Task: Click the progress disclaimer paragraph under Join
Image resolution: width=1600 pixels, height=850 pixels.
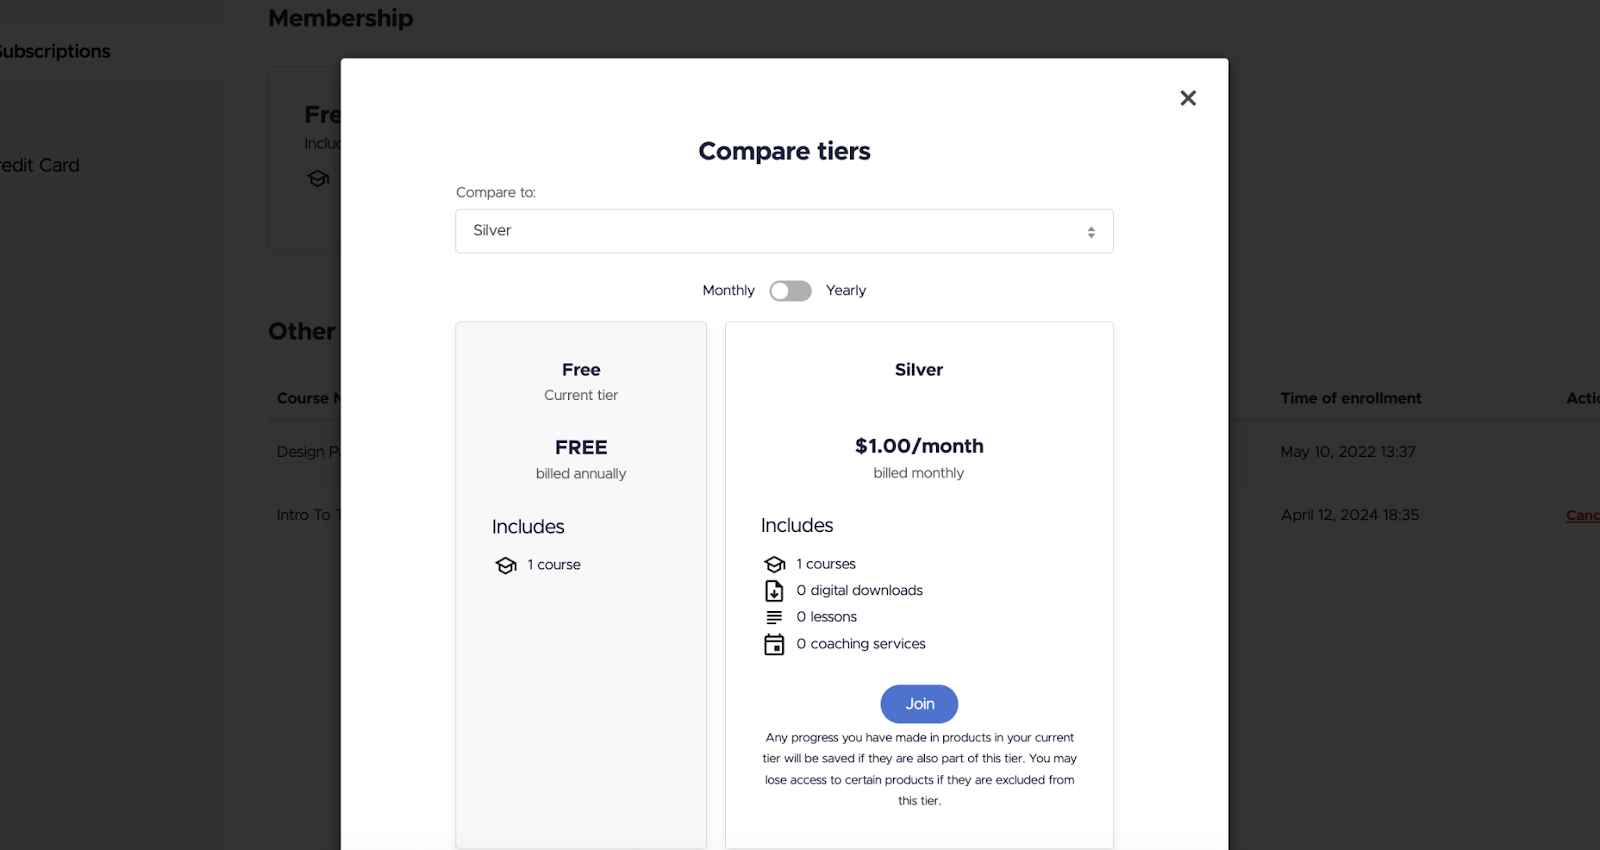Action: (919, 769)
